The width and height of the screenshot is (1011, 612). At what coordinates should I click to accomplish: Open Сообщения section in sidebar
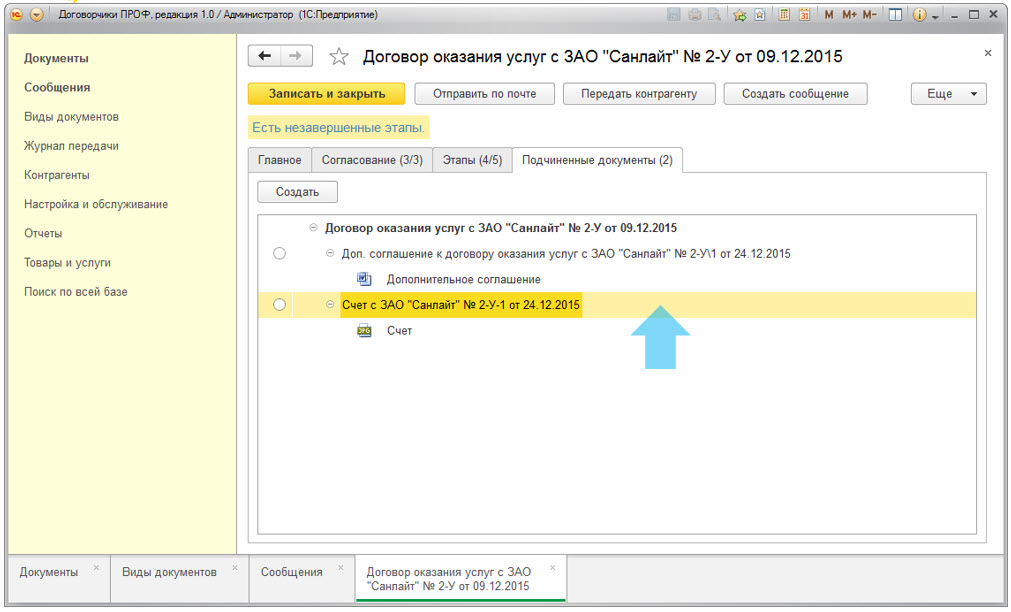tap(57, 87)
